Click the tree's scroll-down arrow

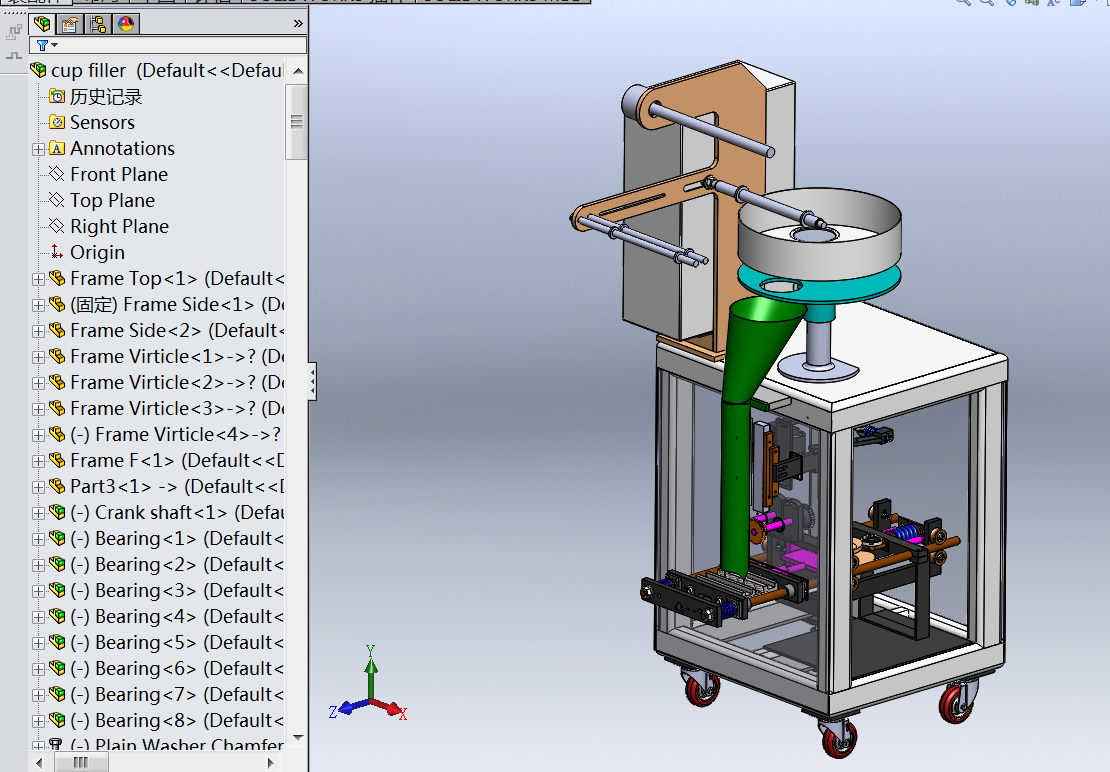tap(298, 737)
